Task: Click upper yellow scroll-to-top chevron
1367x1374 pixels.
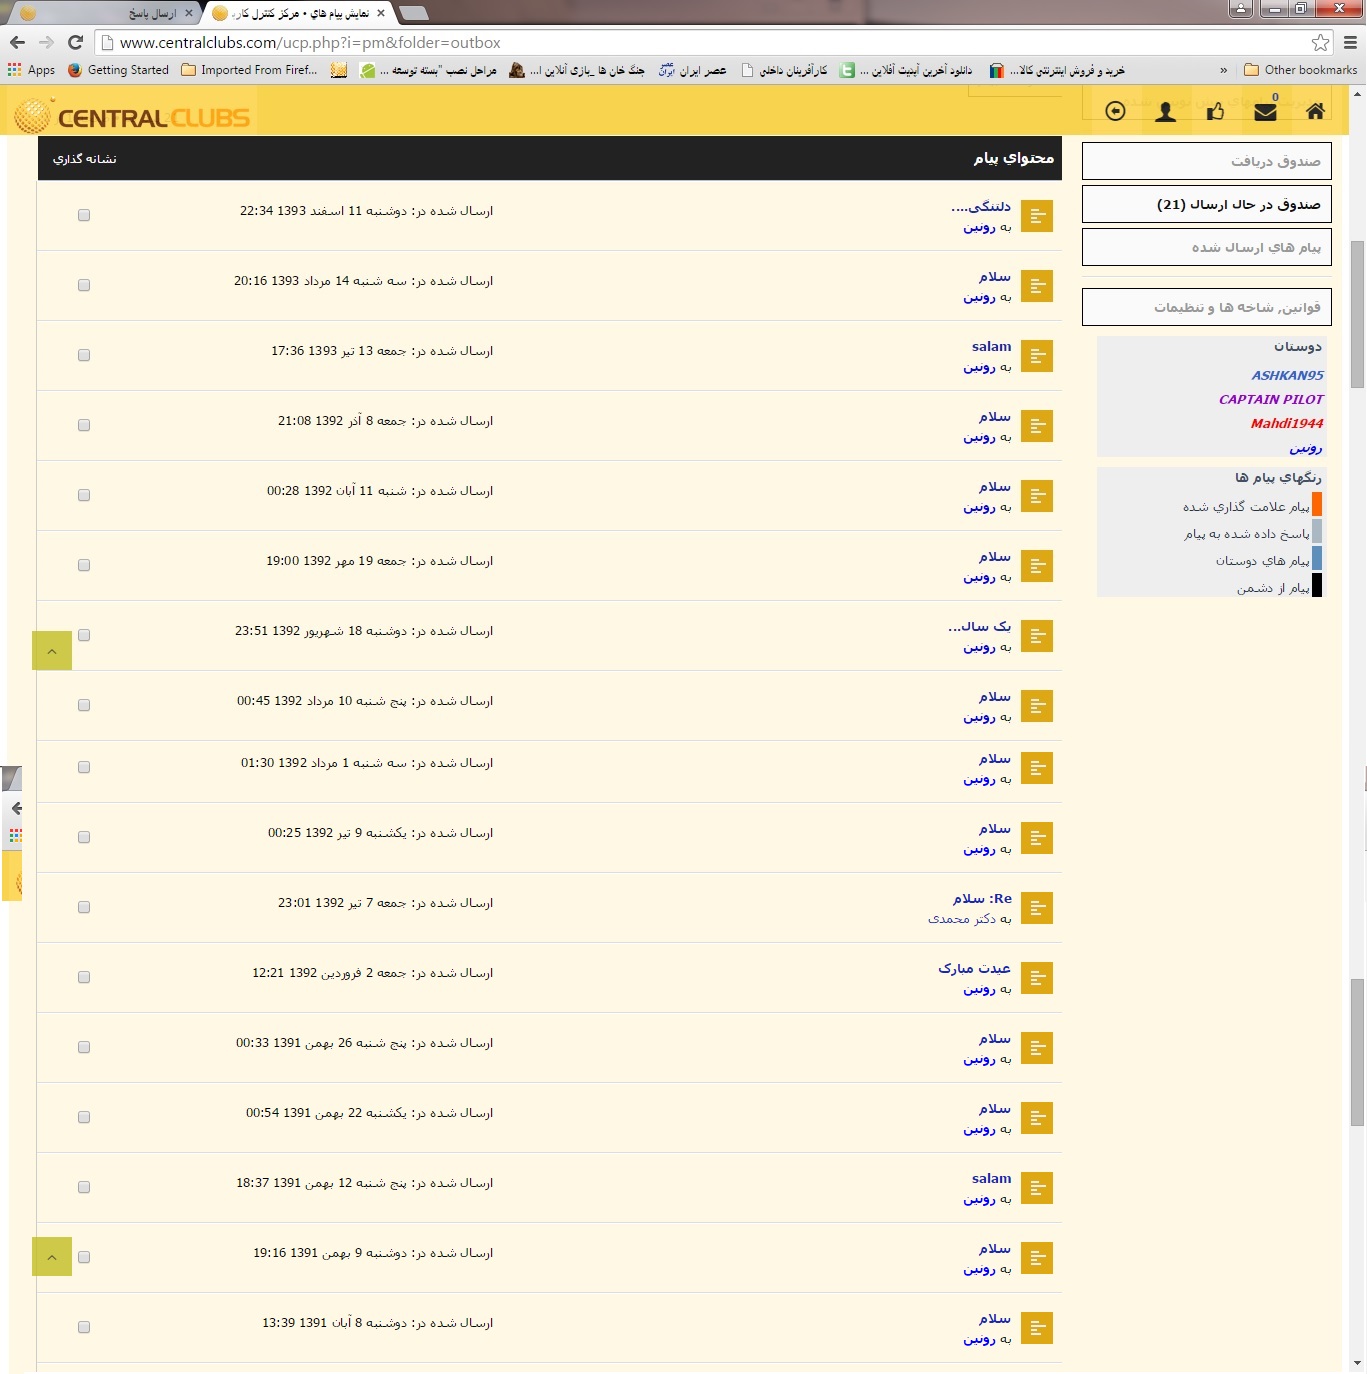Action: [52, 651]
